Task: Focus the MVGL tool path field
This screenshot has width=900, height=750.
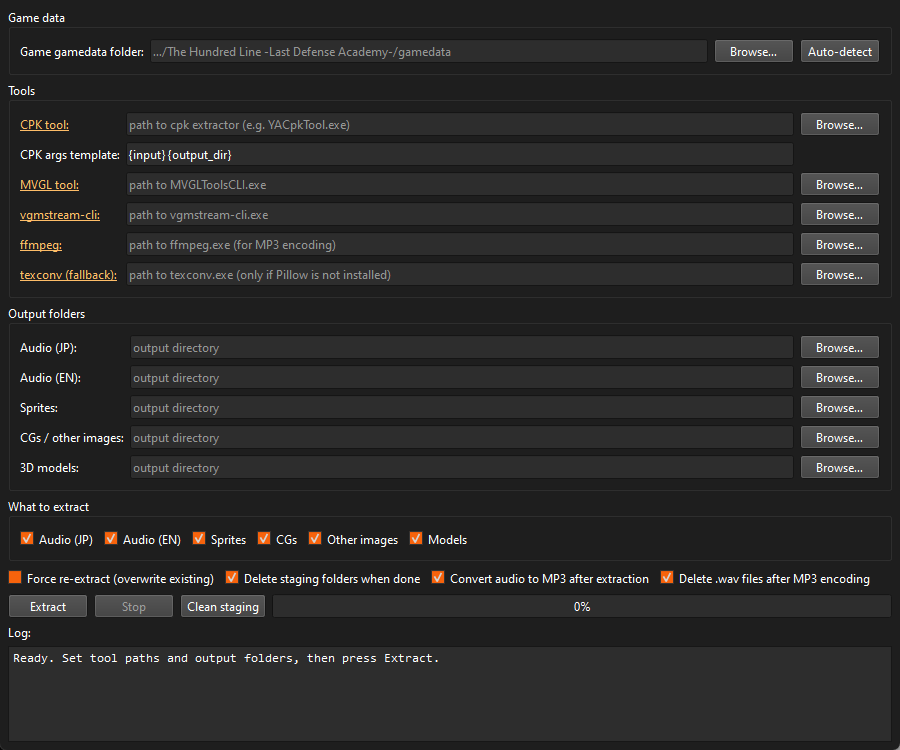Action: pyautogui.click(x=459, y=185)
